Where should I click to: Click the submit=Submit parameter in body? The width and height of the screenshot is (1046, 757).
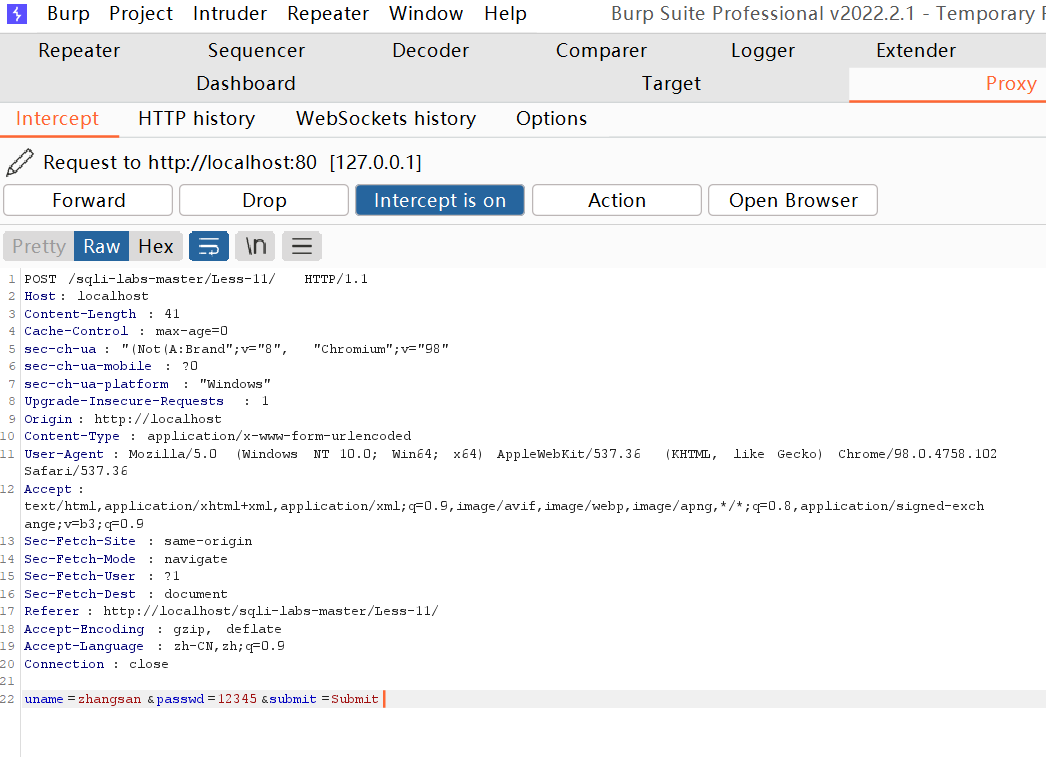324,699
